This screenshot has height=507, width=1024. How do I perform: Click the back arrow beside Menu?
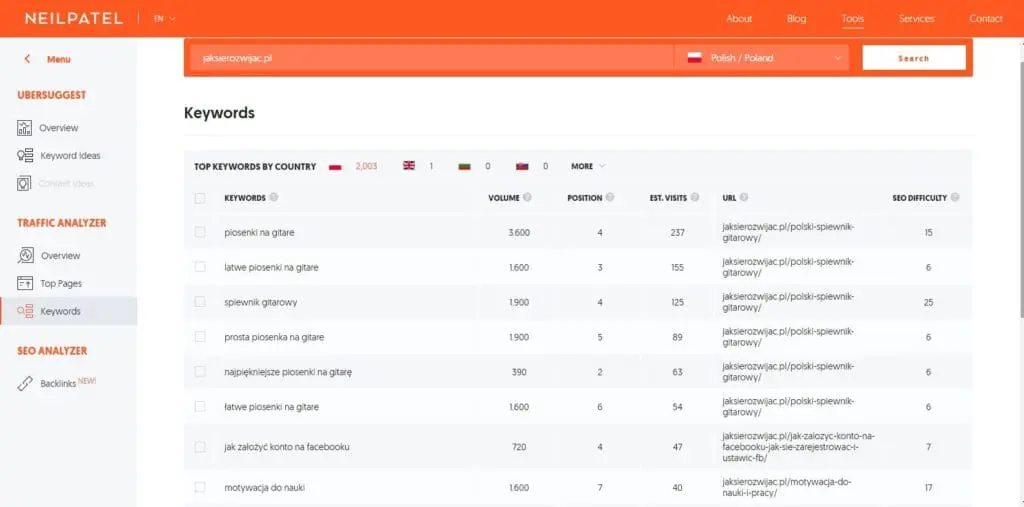[x=27, y=59]
